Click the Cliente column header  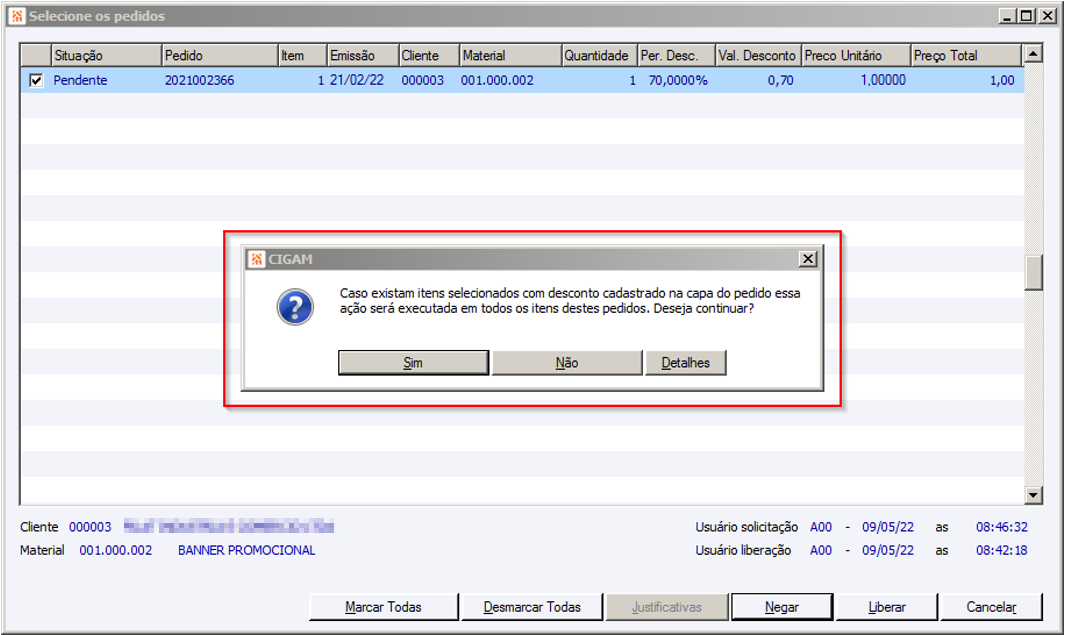pos(429,56)
